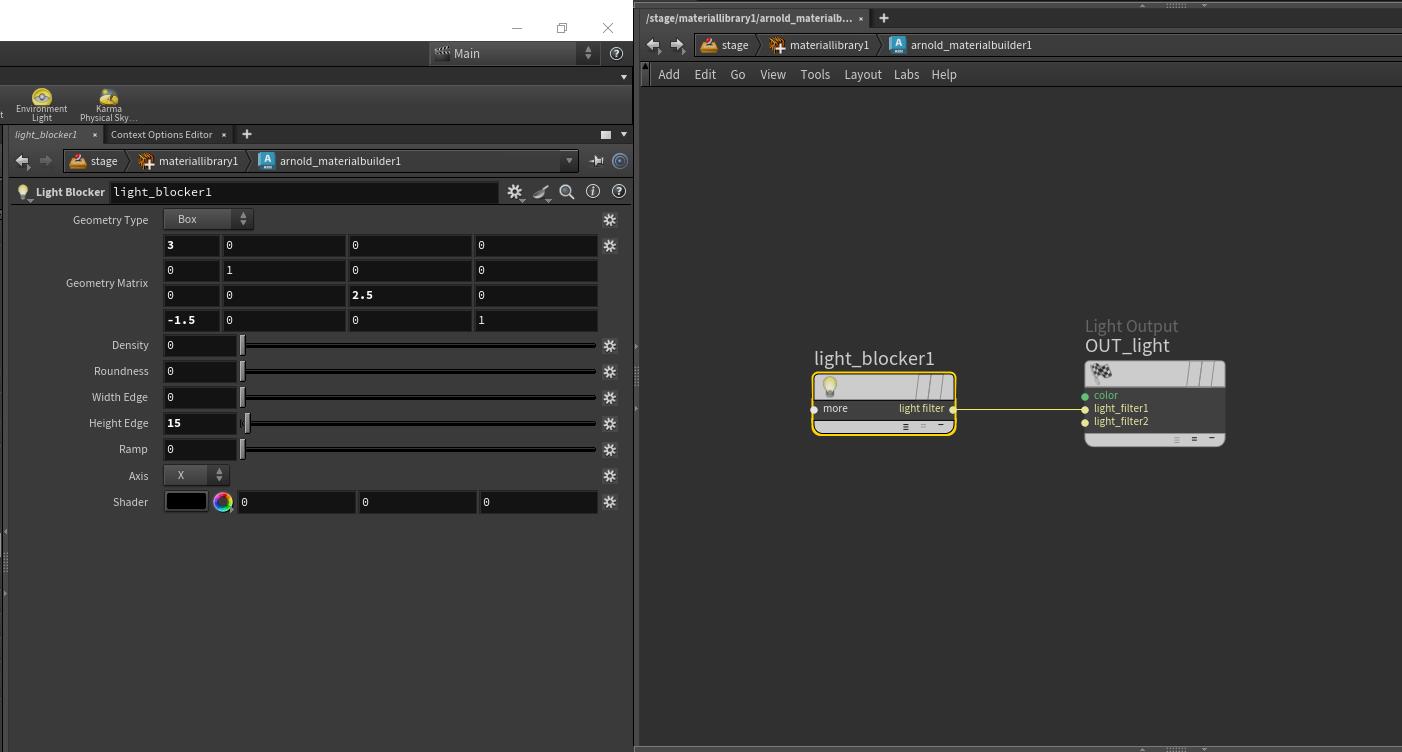Click materiallibrary1 in the network path bar

click(828, 45)
